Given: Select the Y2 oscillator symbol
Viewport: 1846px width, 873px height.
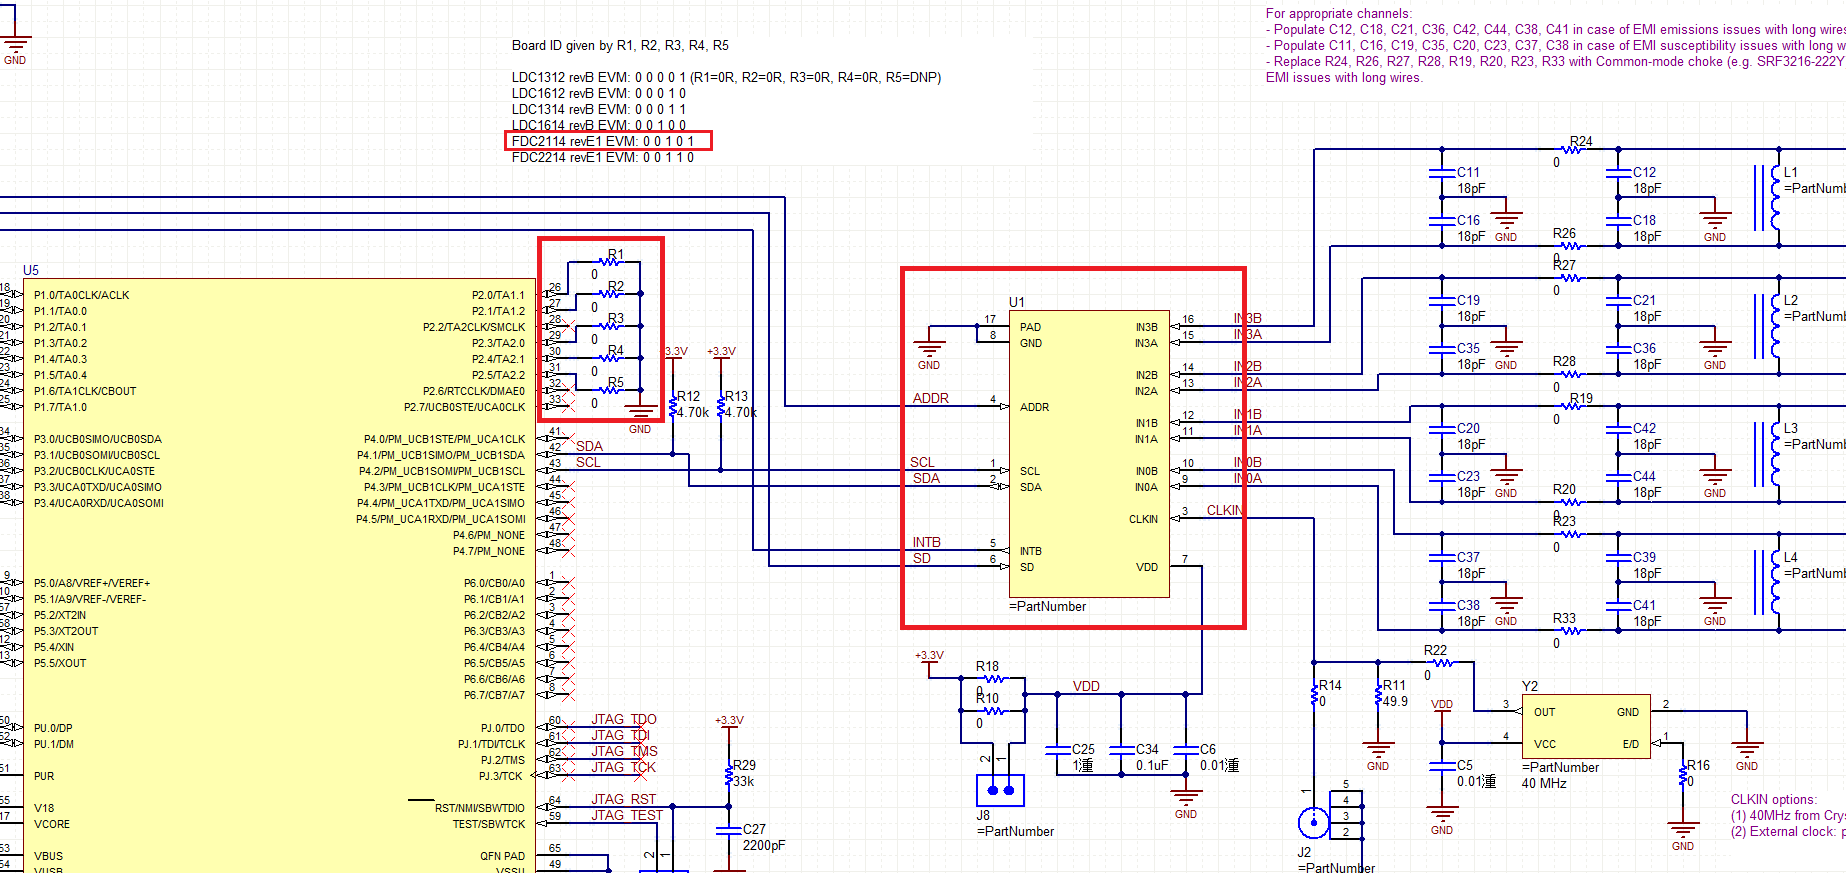Looking at the screenshot, I should (1586, 727).
